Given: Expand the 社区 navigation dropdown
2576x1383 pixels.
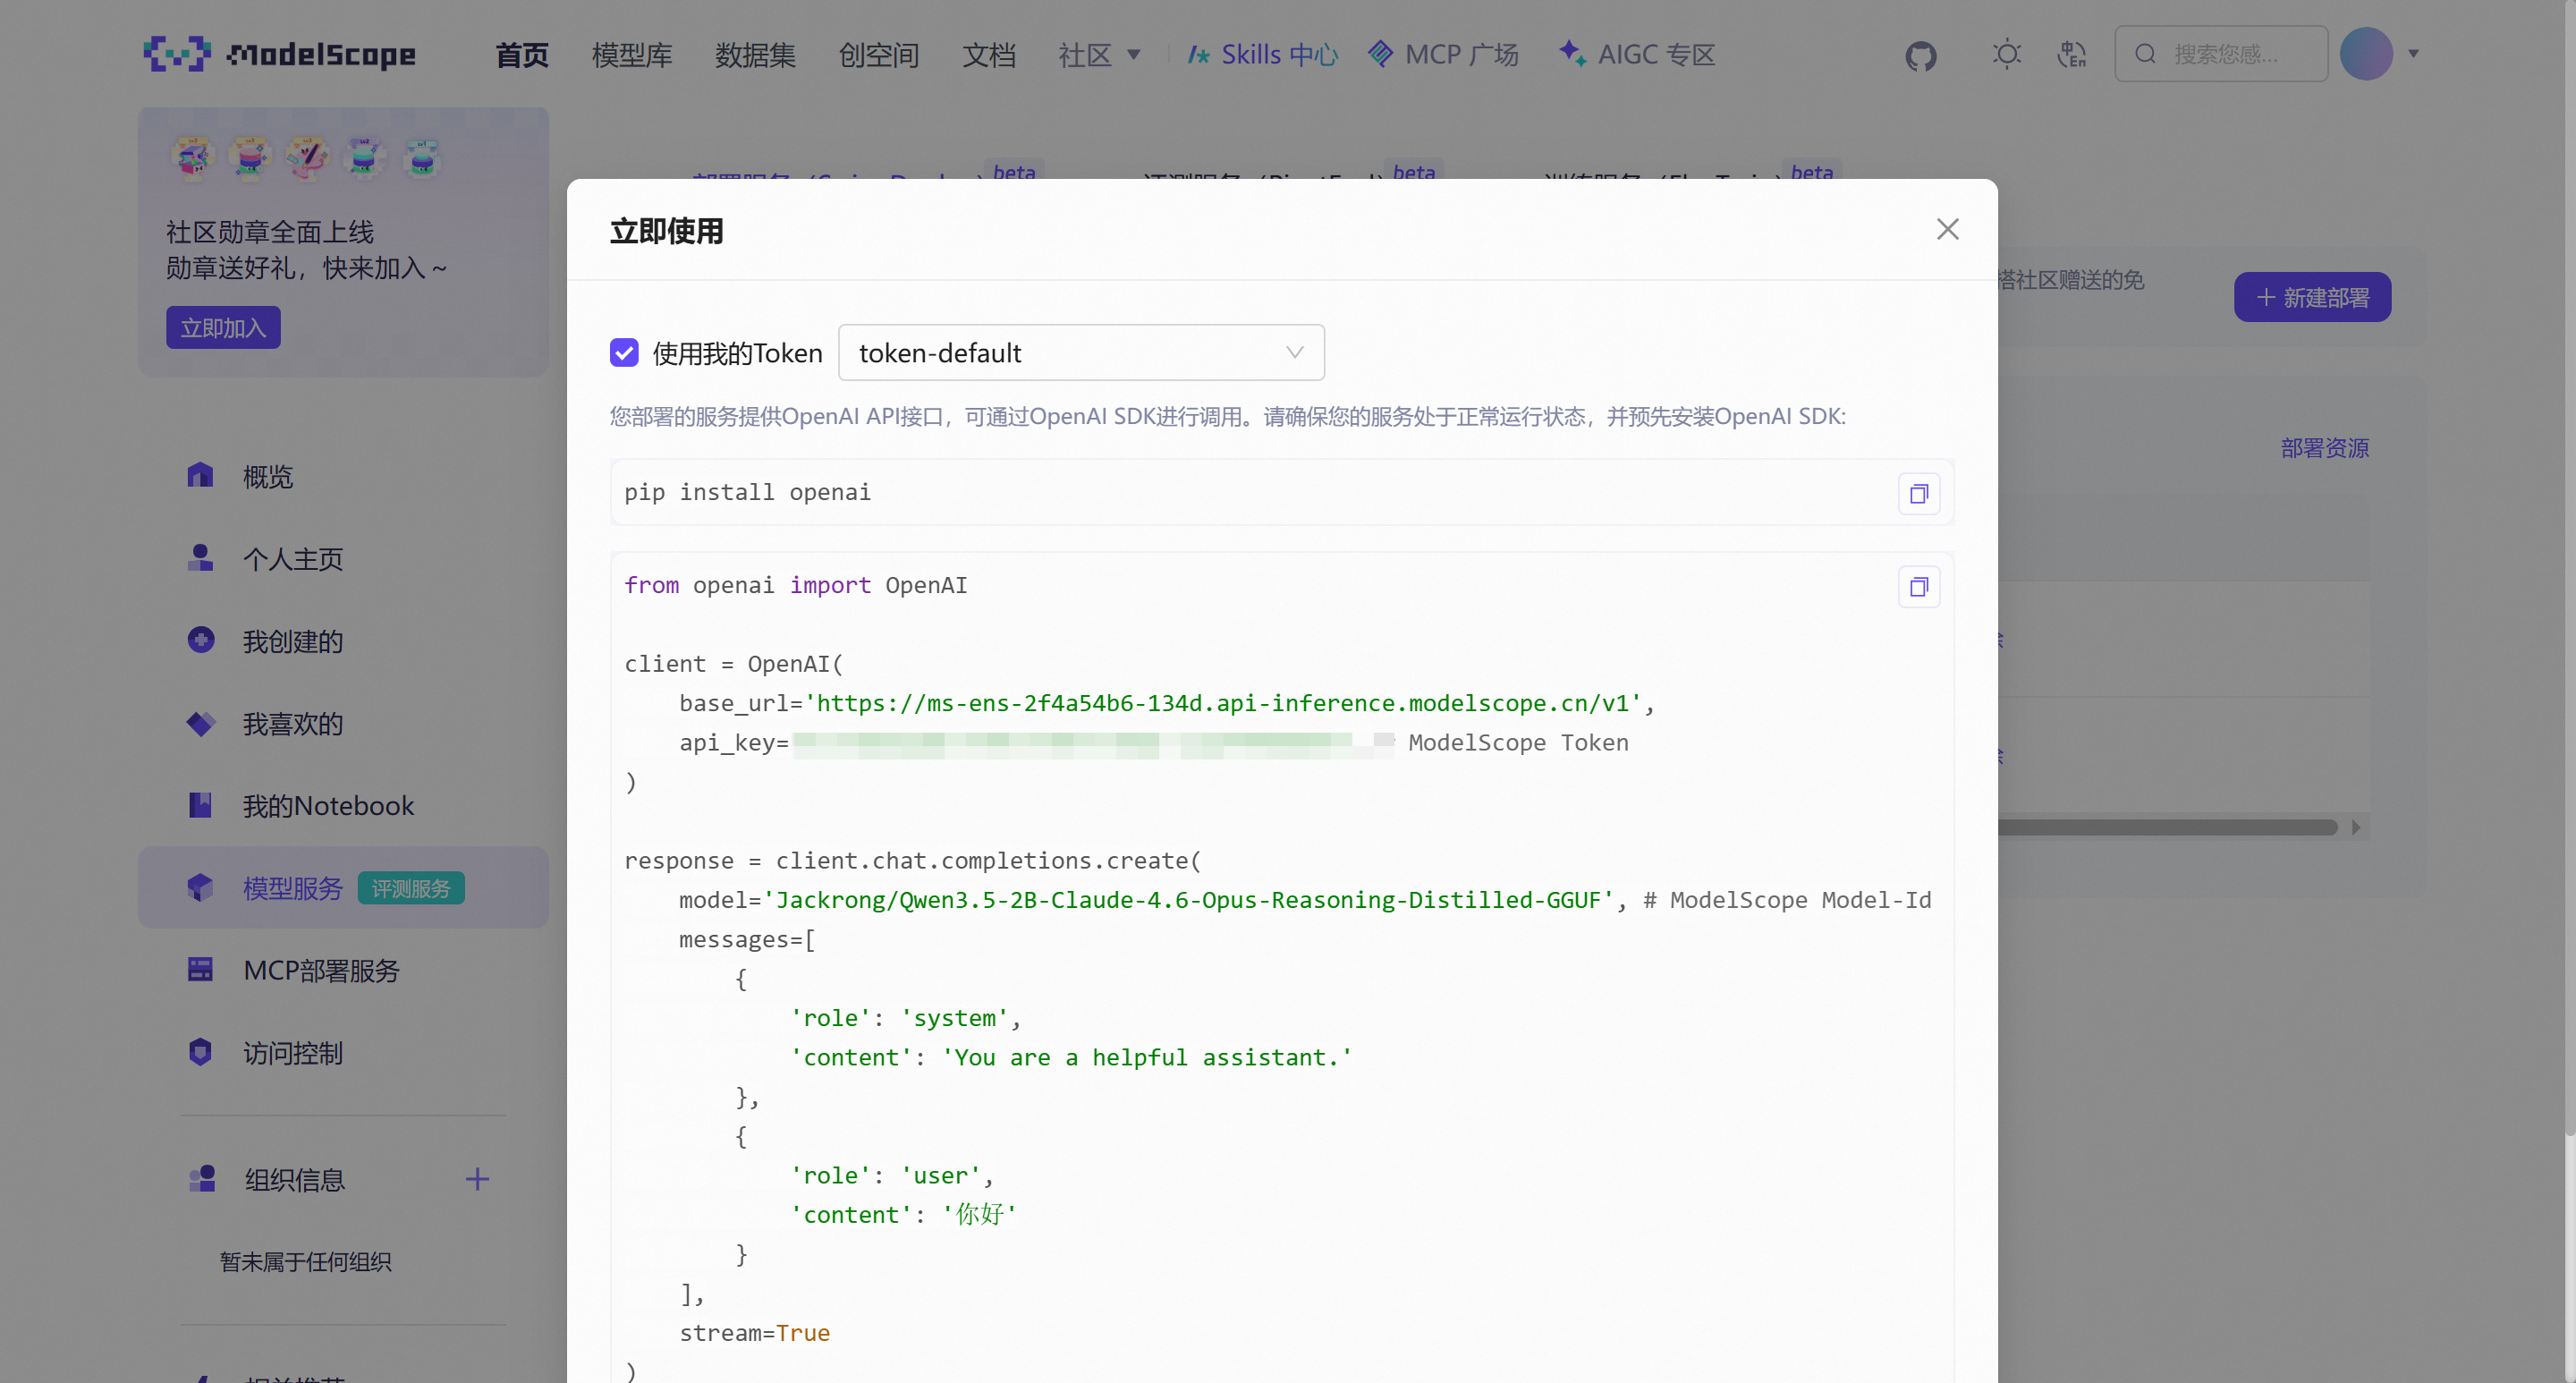Looking at the screenshot, I should pyautogui.click(x=1099, y=54).
